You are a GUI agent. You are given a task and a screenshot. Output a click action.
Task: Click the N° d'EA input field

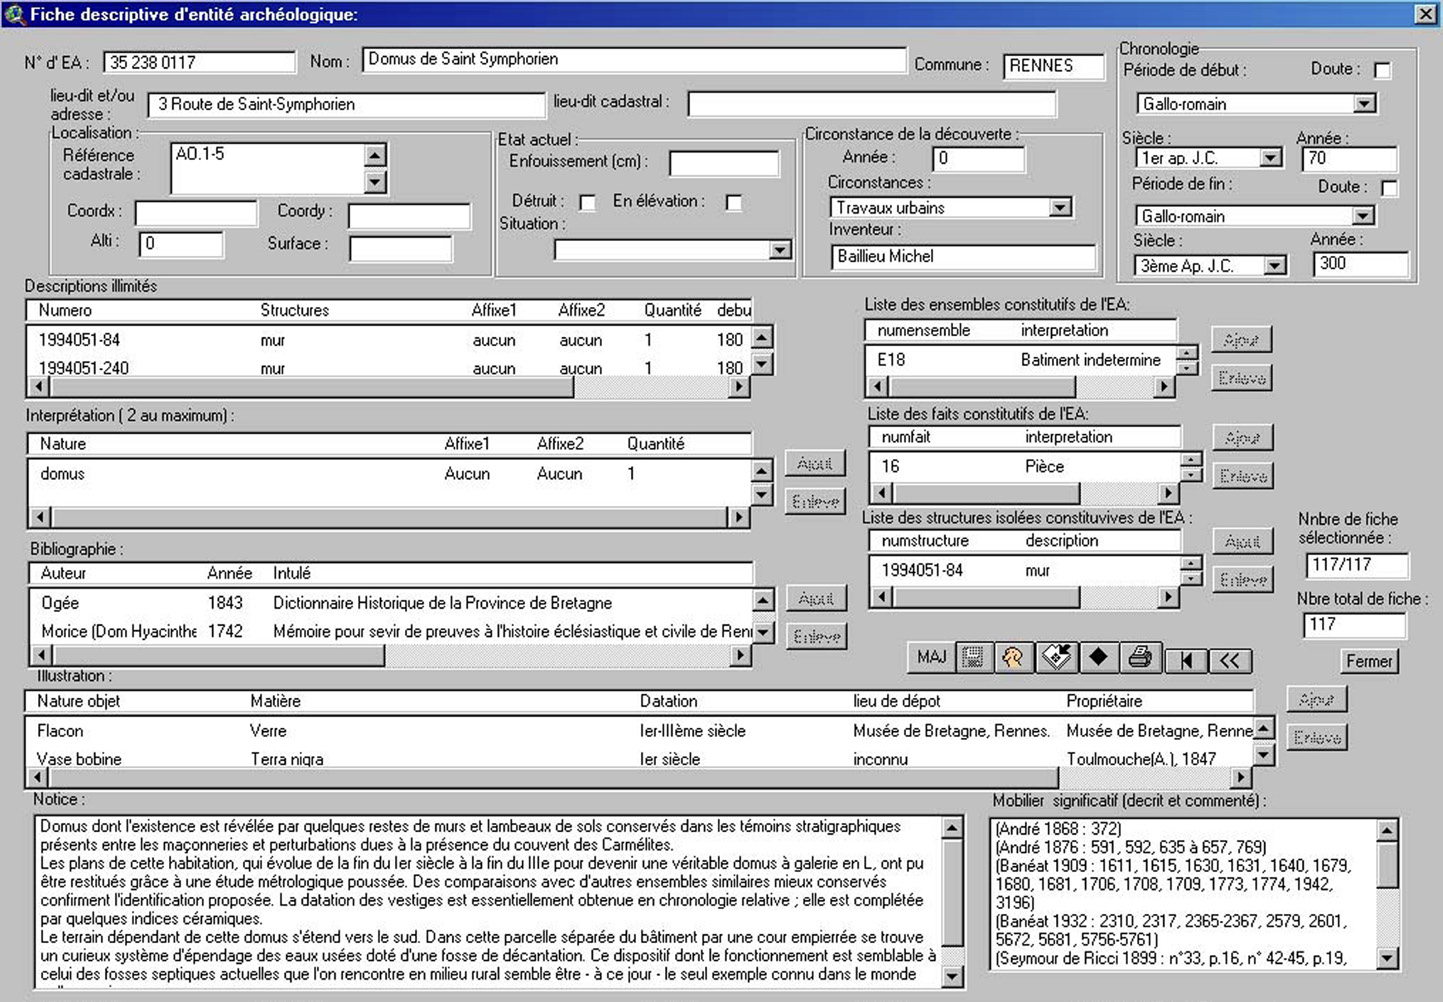(x=199, y=62)
